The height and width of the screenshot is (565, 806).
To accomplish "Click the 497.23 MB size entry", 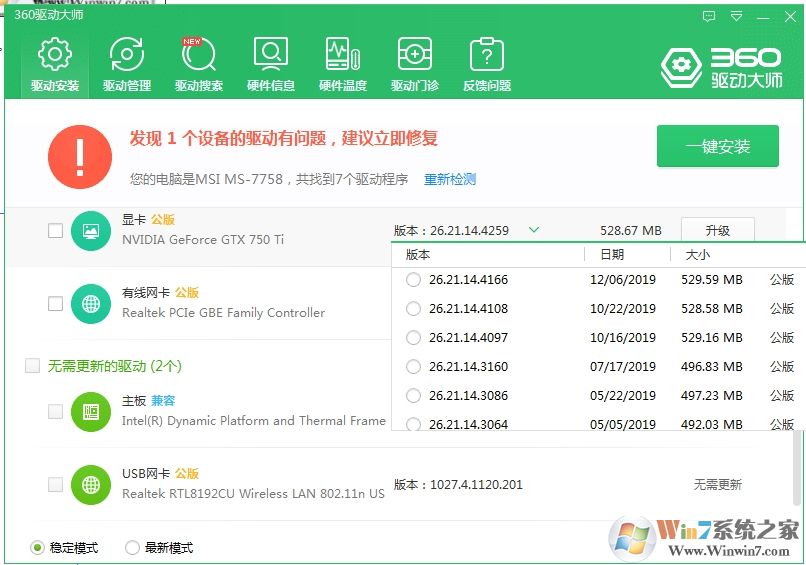I will (x=711, y=395).
